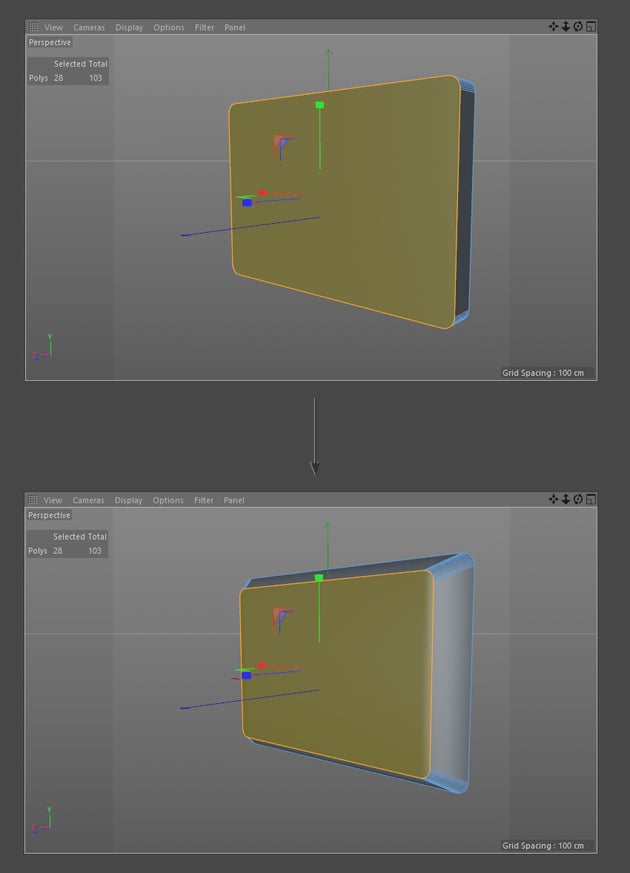Click green Y-axis square handle in upper viewport
The width and height of the screenshot is (630, 873).
(x=319, y=105)
